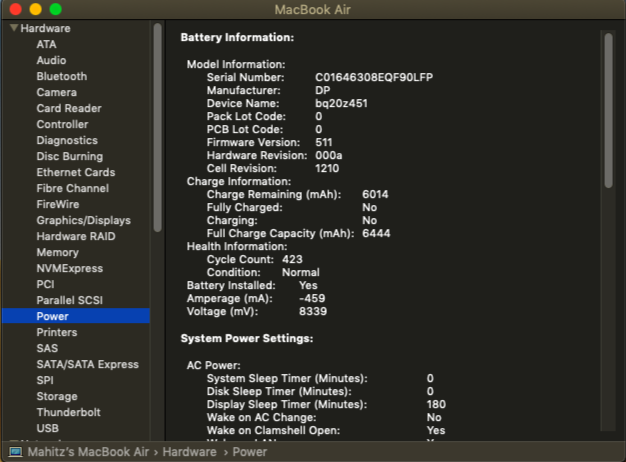The width and height of the screenshot is (626, 462).
Task: Click the Condition value Normal
Action: 301,272
